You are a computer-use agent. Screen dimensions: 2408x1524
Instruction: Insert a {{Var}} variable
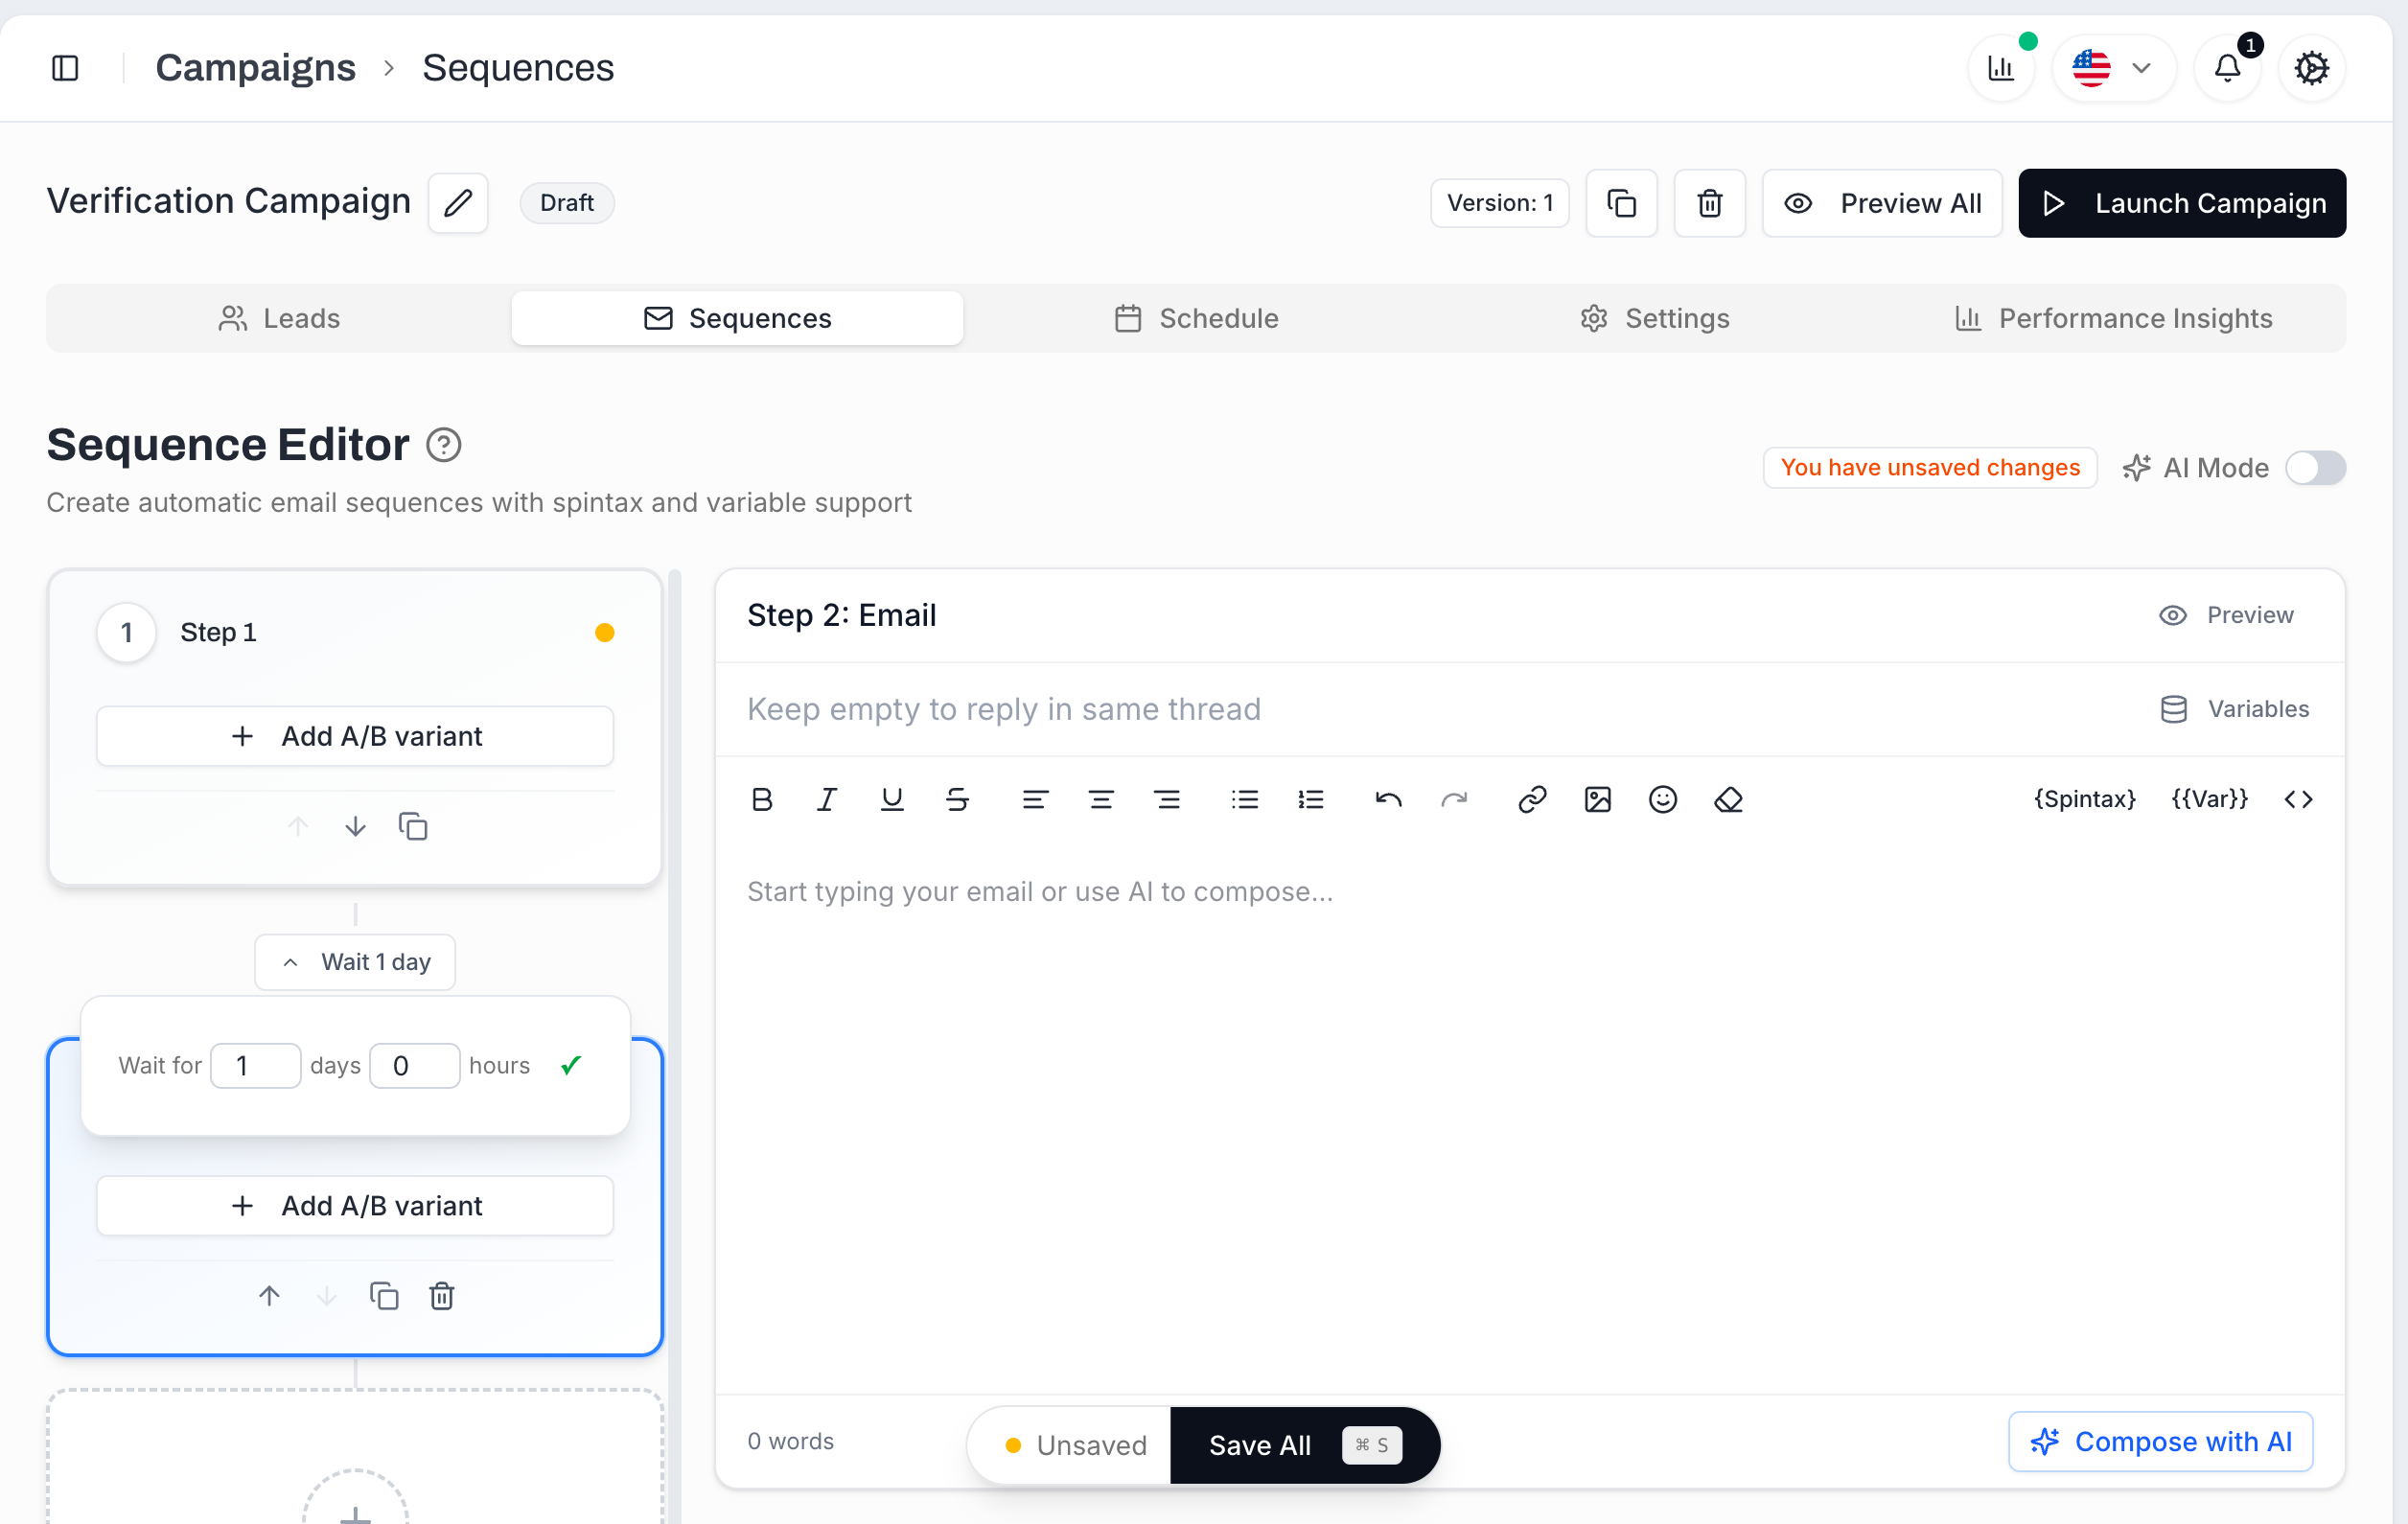pos(2209,800)
